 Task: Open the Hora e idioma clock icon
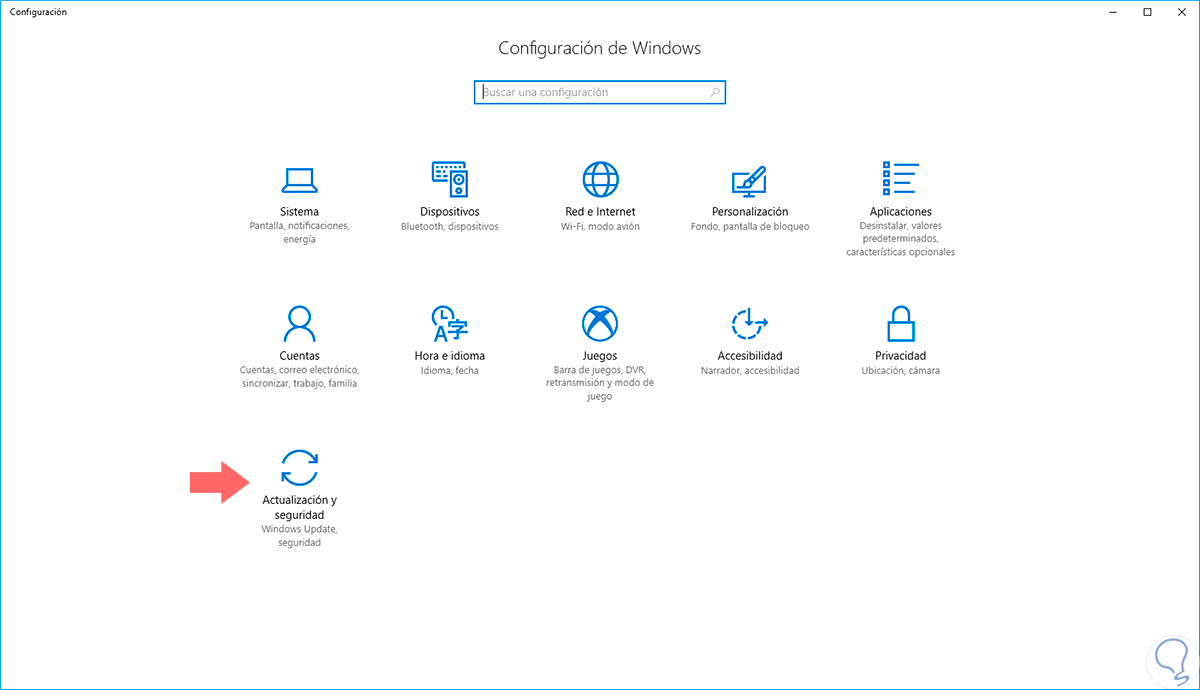[450, 323]
